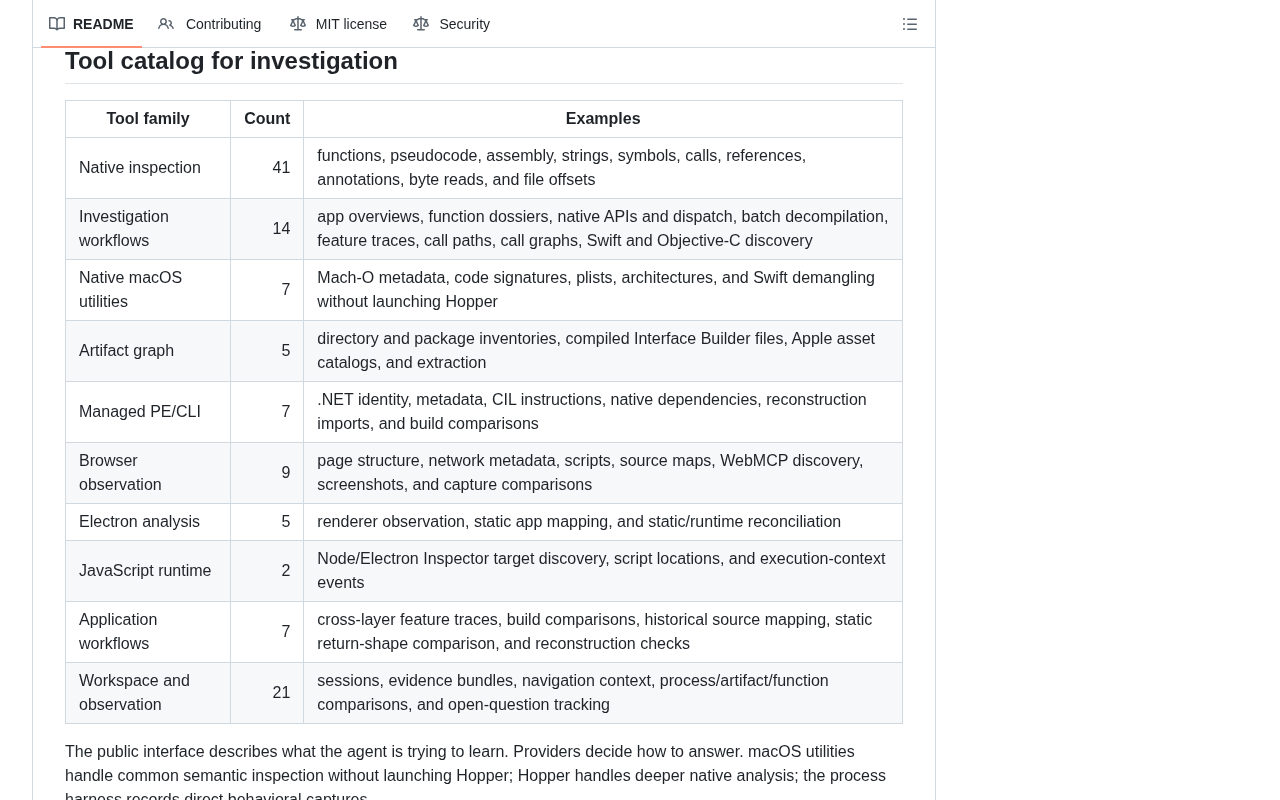Select the 'Managed PE/CLI' cell
Viewport: 1280px width, 800px height.
(x=148, y=412)
